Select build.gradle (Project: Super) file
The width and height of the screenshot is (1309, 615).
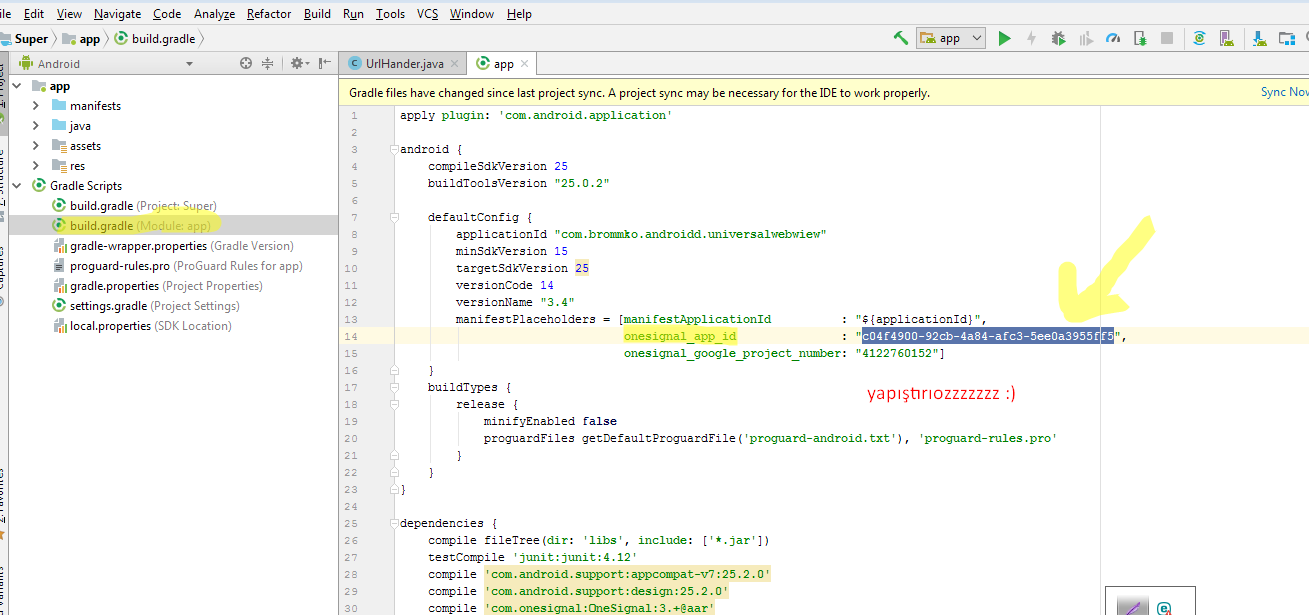tap(143, 206)
